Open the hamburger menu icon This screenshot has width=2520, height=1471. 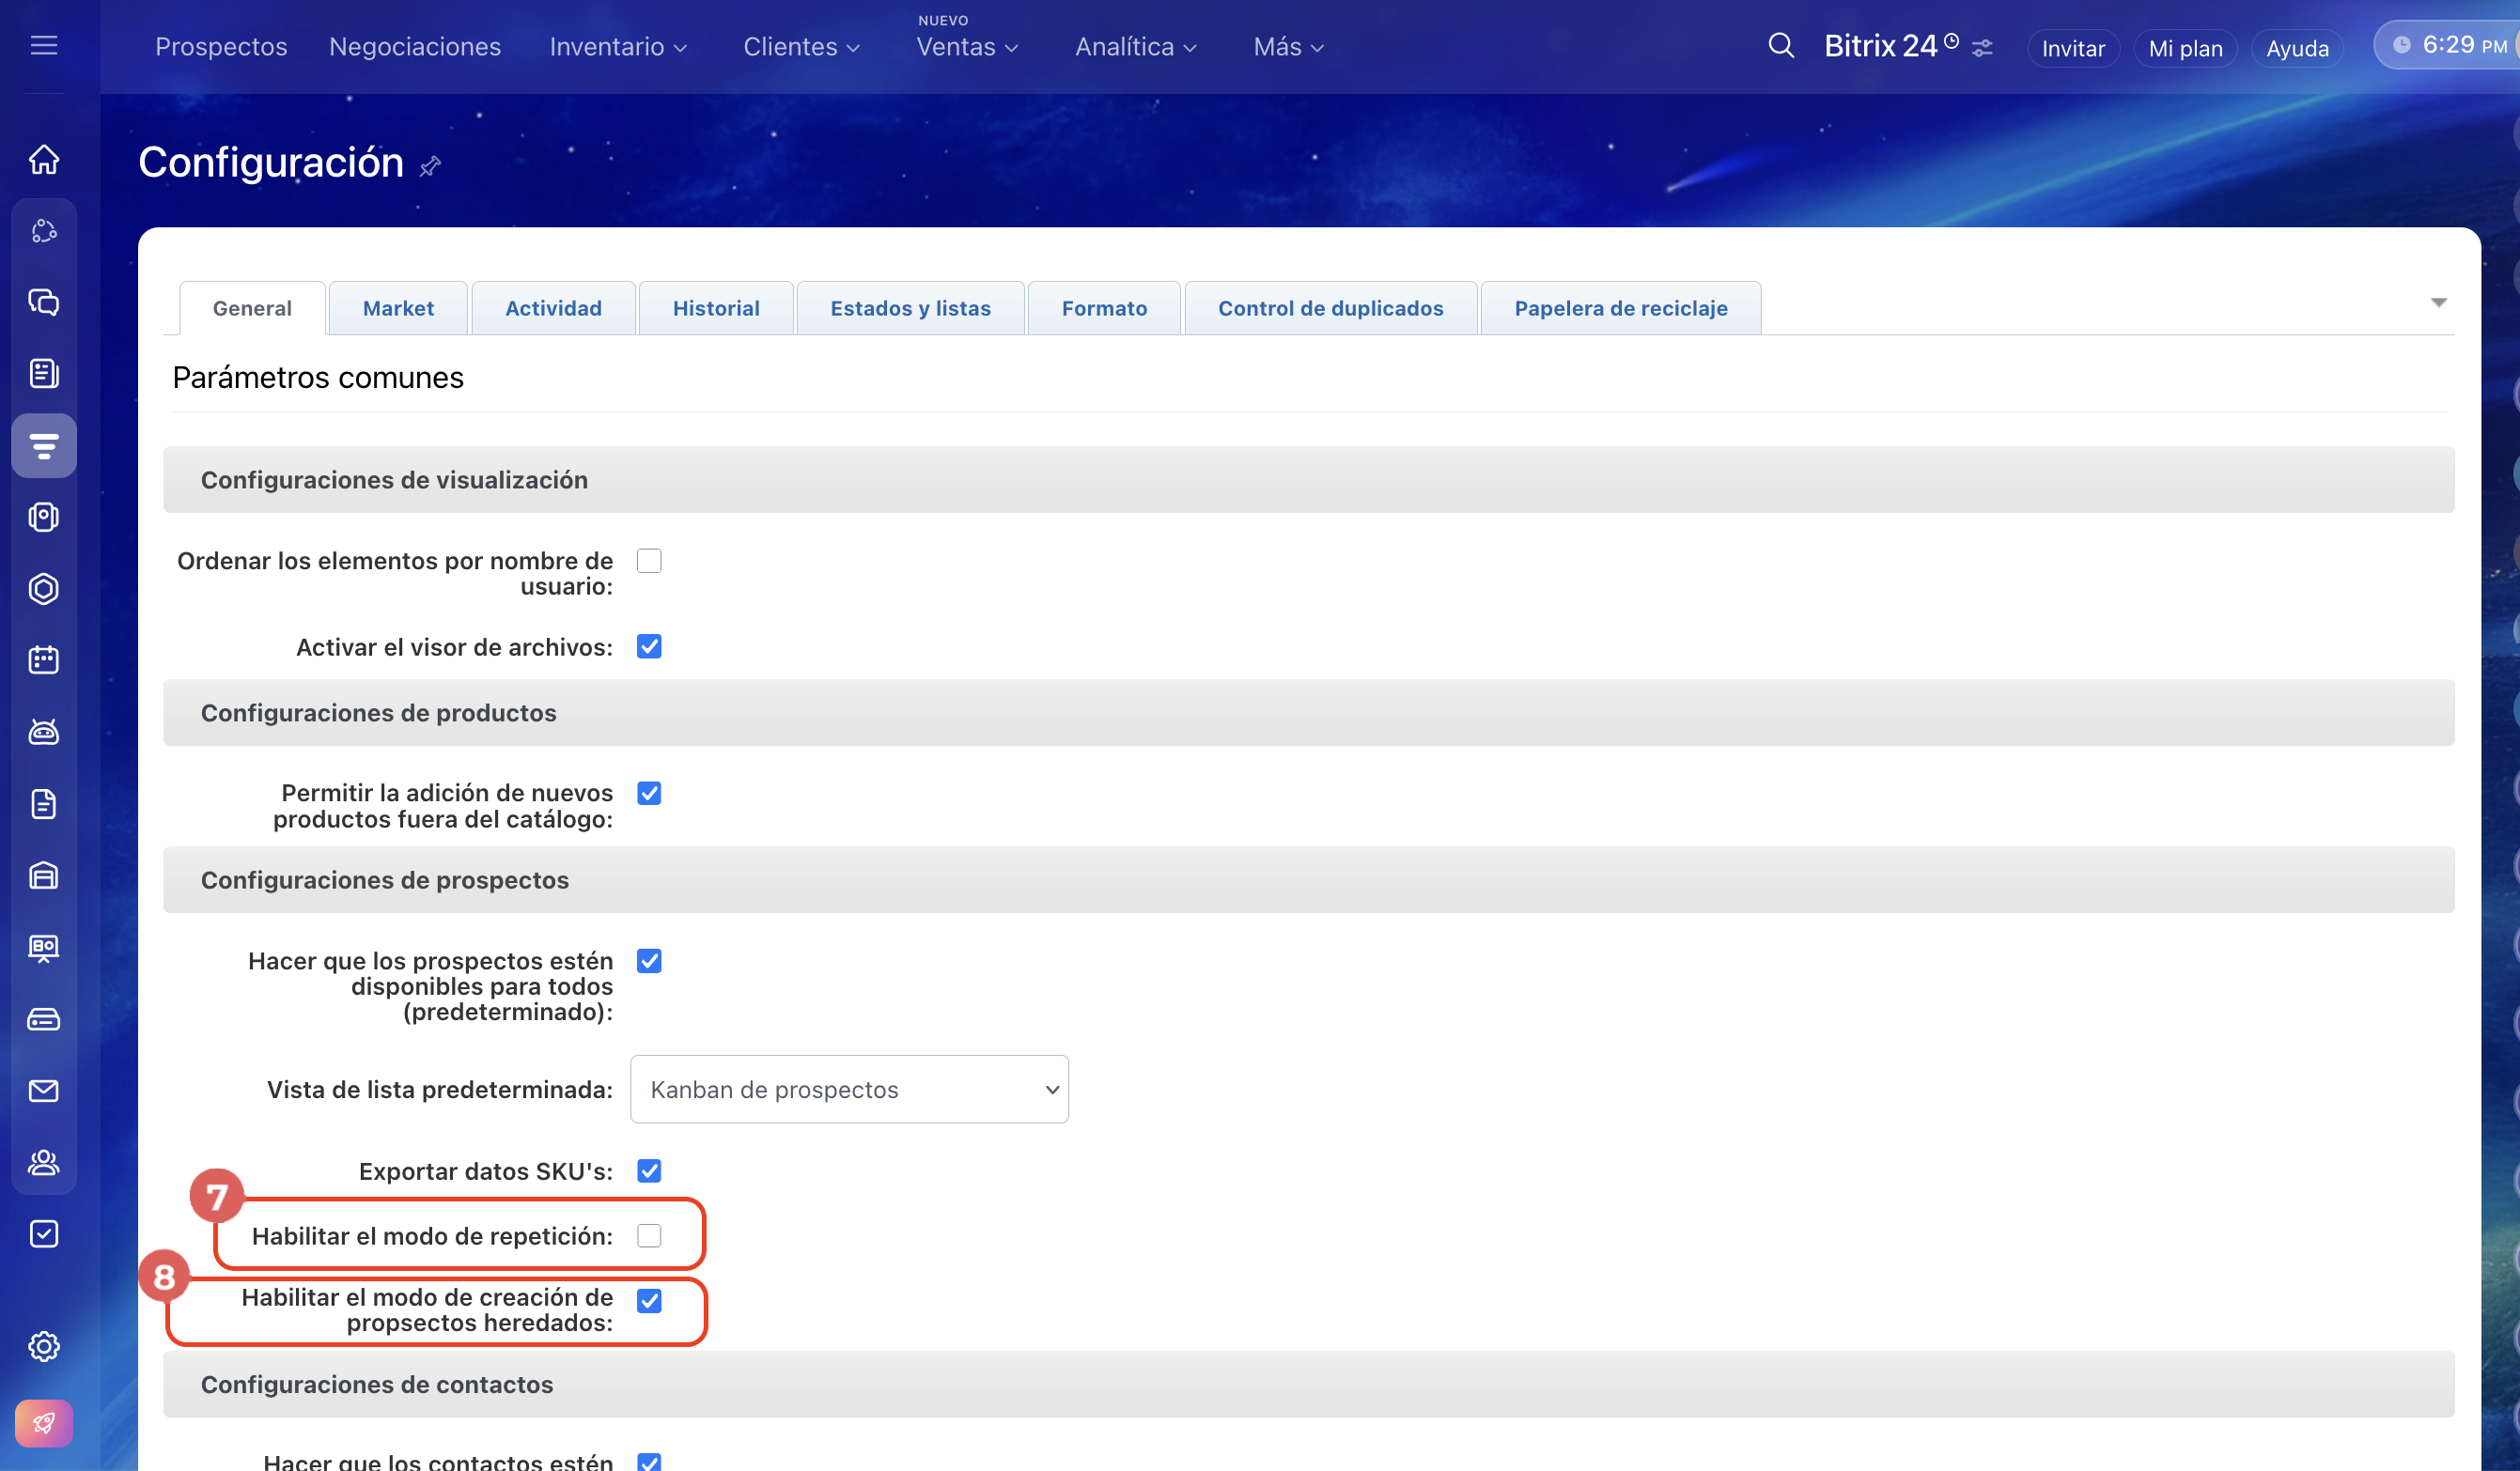click(x=44, y=46)
